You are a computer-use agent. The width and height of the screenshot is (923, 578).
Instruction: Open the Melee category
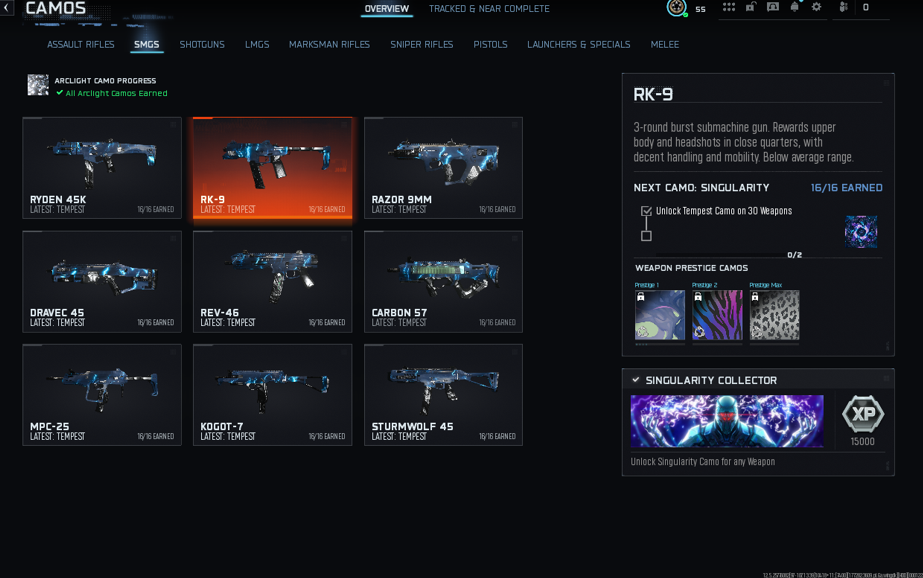click(x=665, y=45)
